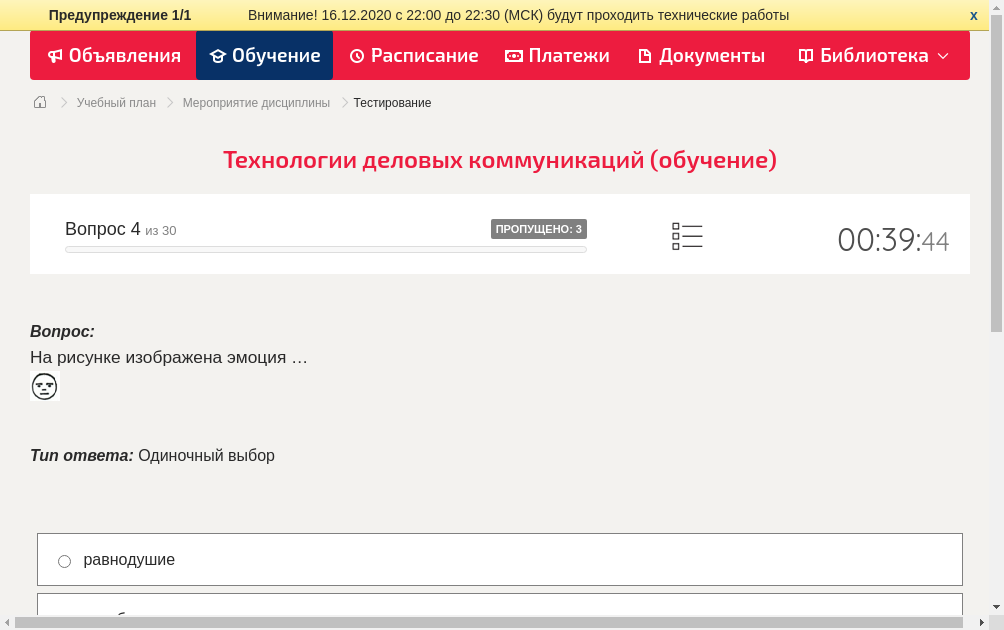1004x630 pixels.
Task: Click the Мероприятие дисциплины breadcrumb link
Action: [256, 102]
